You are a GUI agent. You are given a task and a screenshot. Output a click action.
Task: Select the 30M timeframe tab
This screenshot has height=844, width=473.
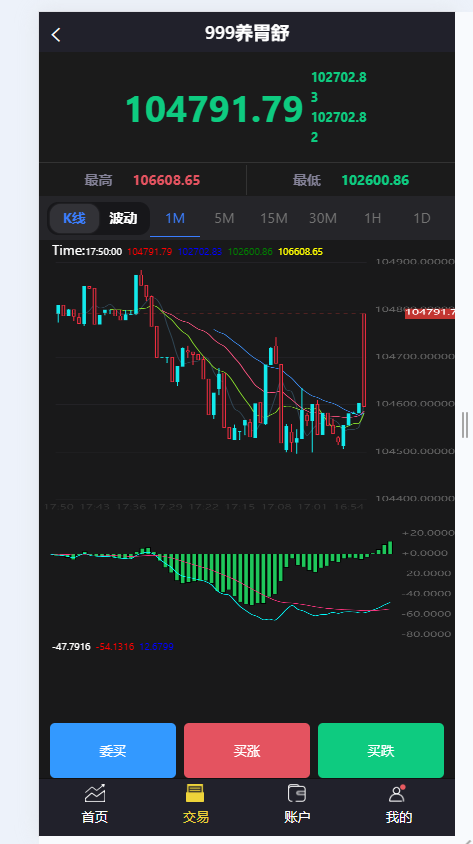click(x=323, y=219)
